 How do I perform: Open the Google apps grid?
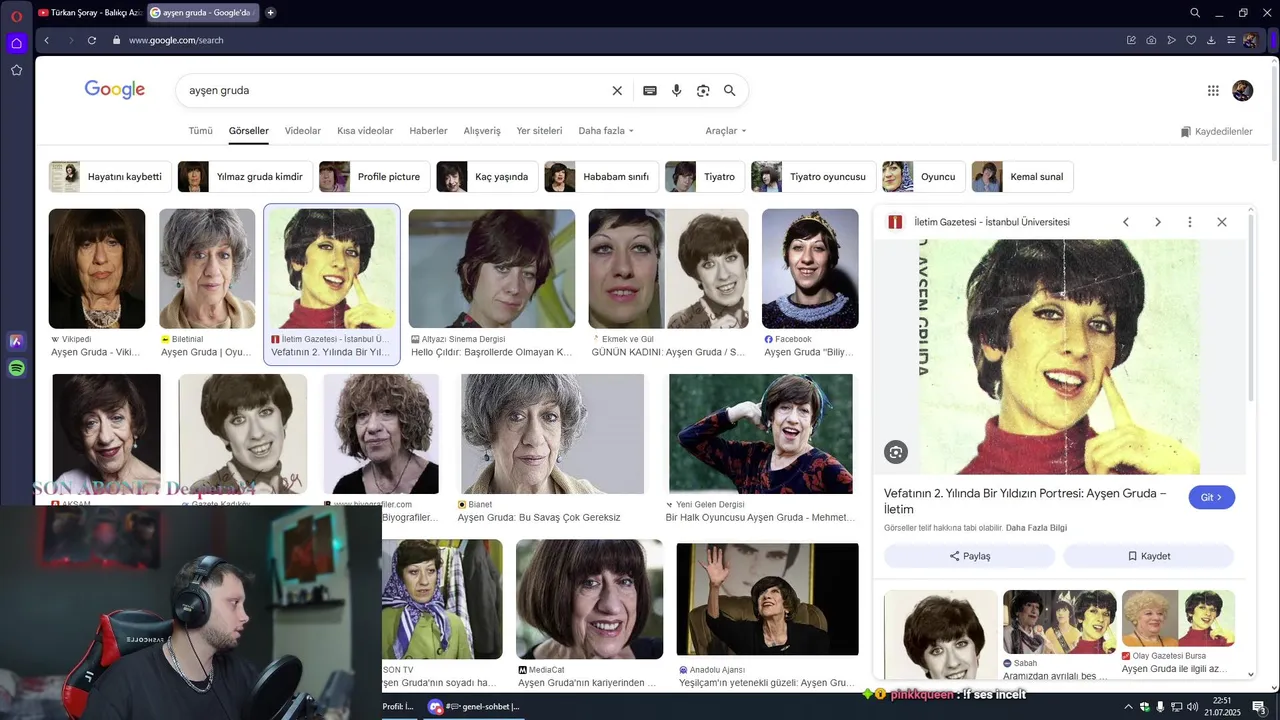[1213, 90]
